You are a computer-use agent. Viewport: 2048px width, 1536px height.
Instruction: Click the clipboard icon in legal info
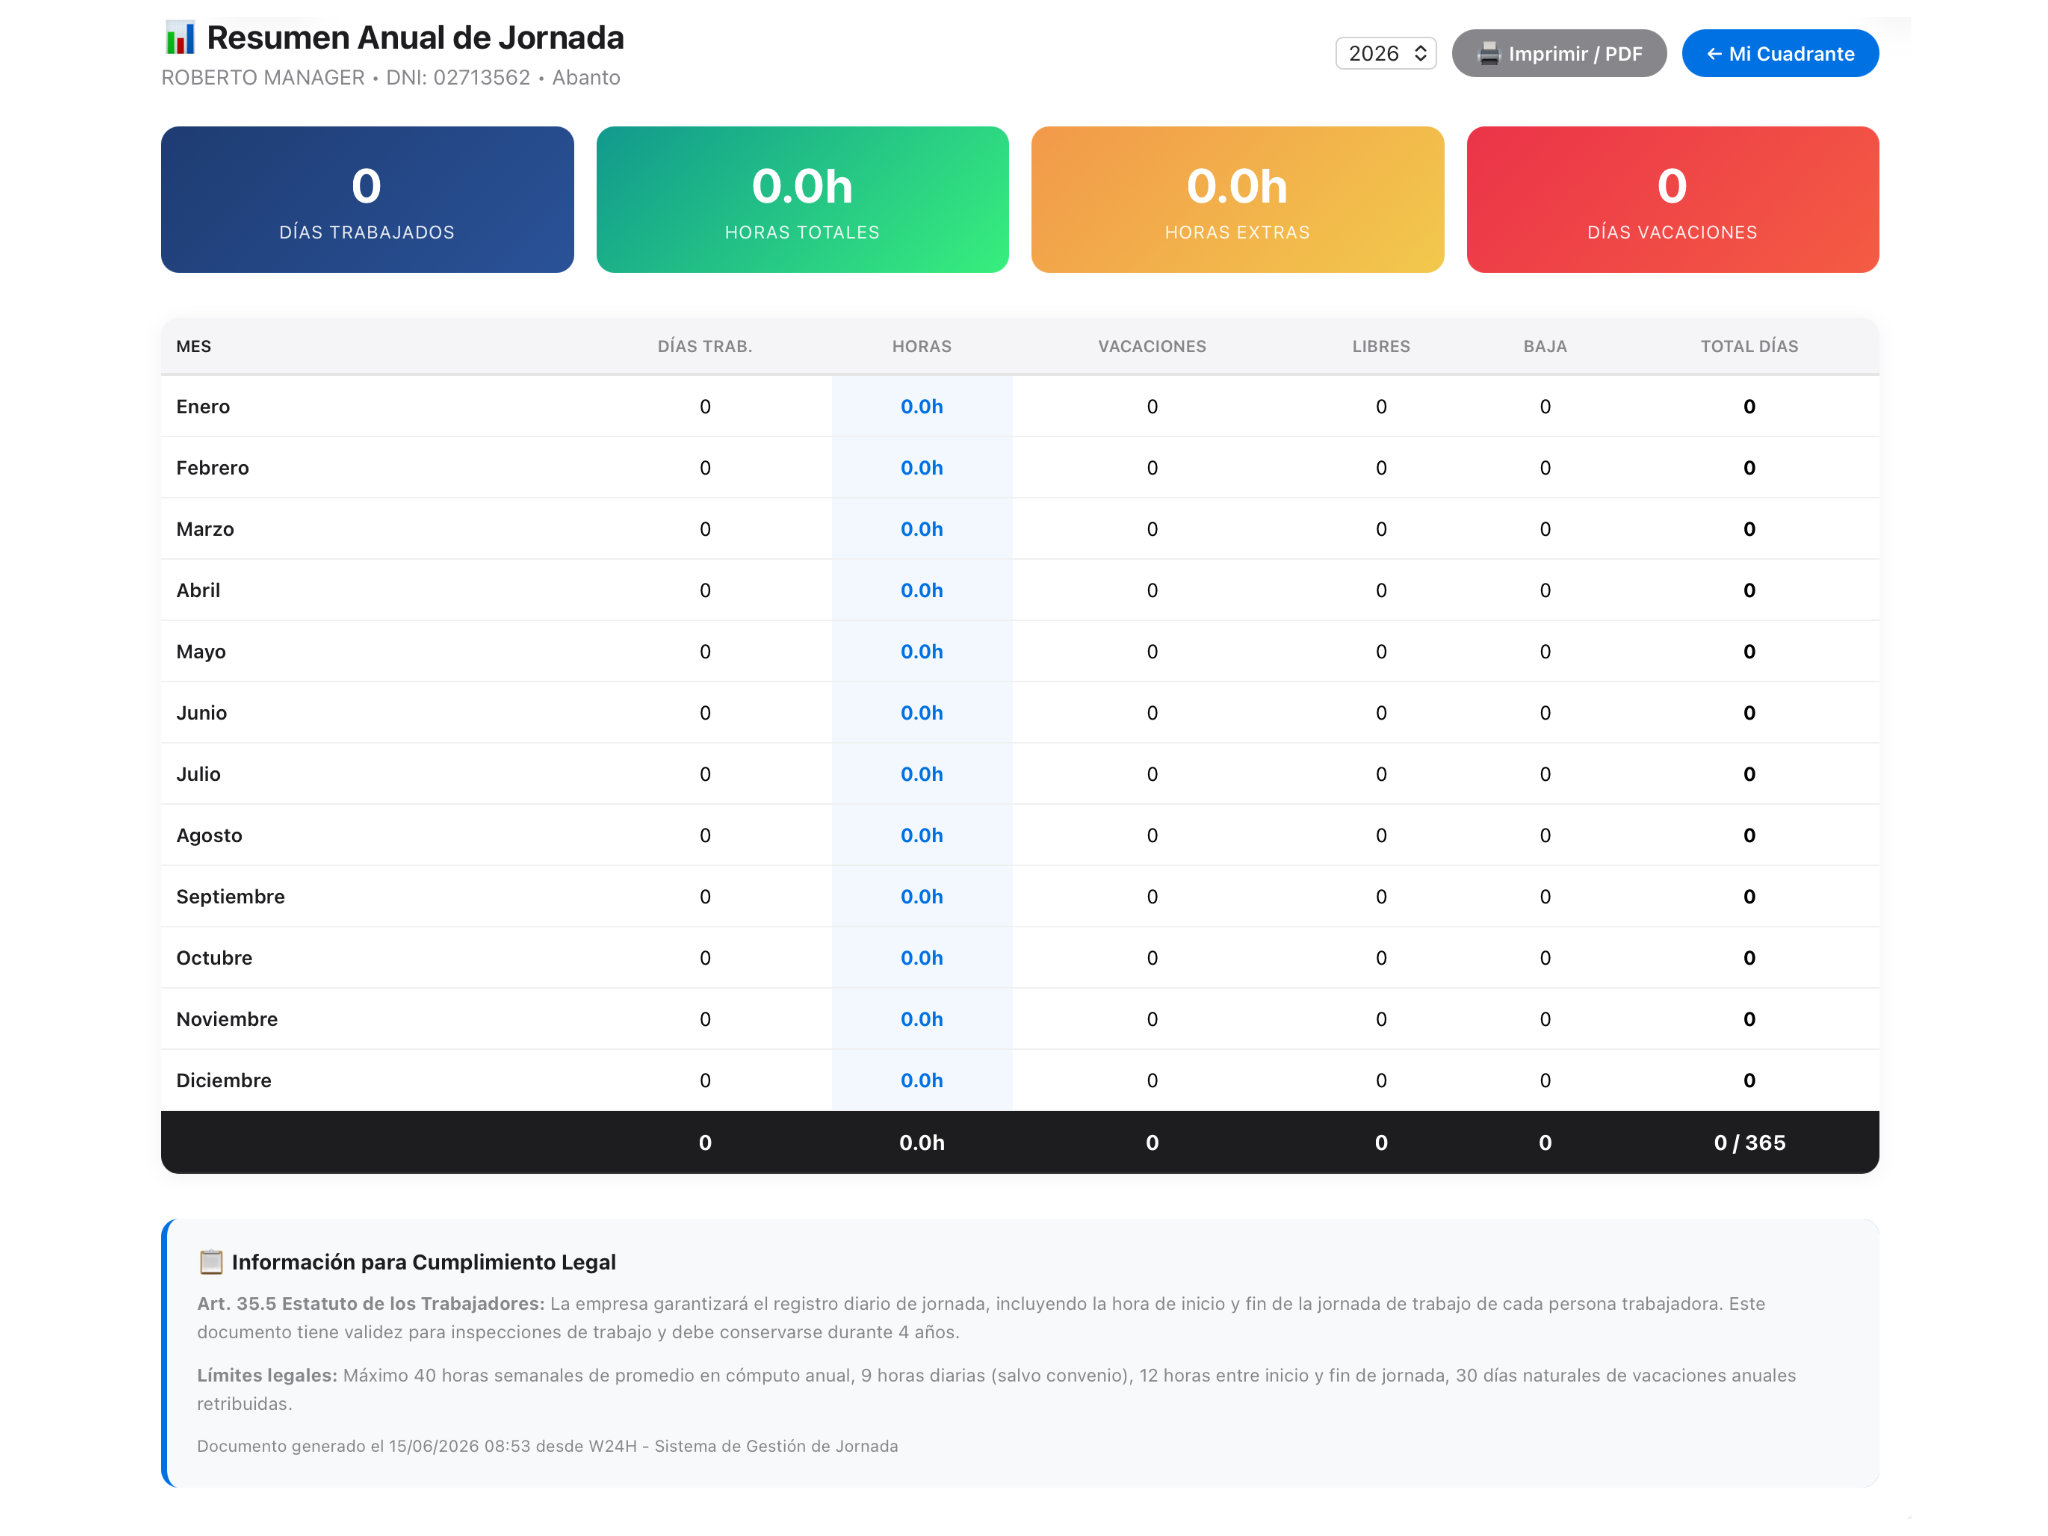click(x=211, y=1262)
